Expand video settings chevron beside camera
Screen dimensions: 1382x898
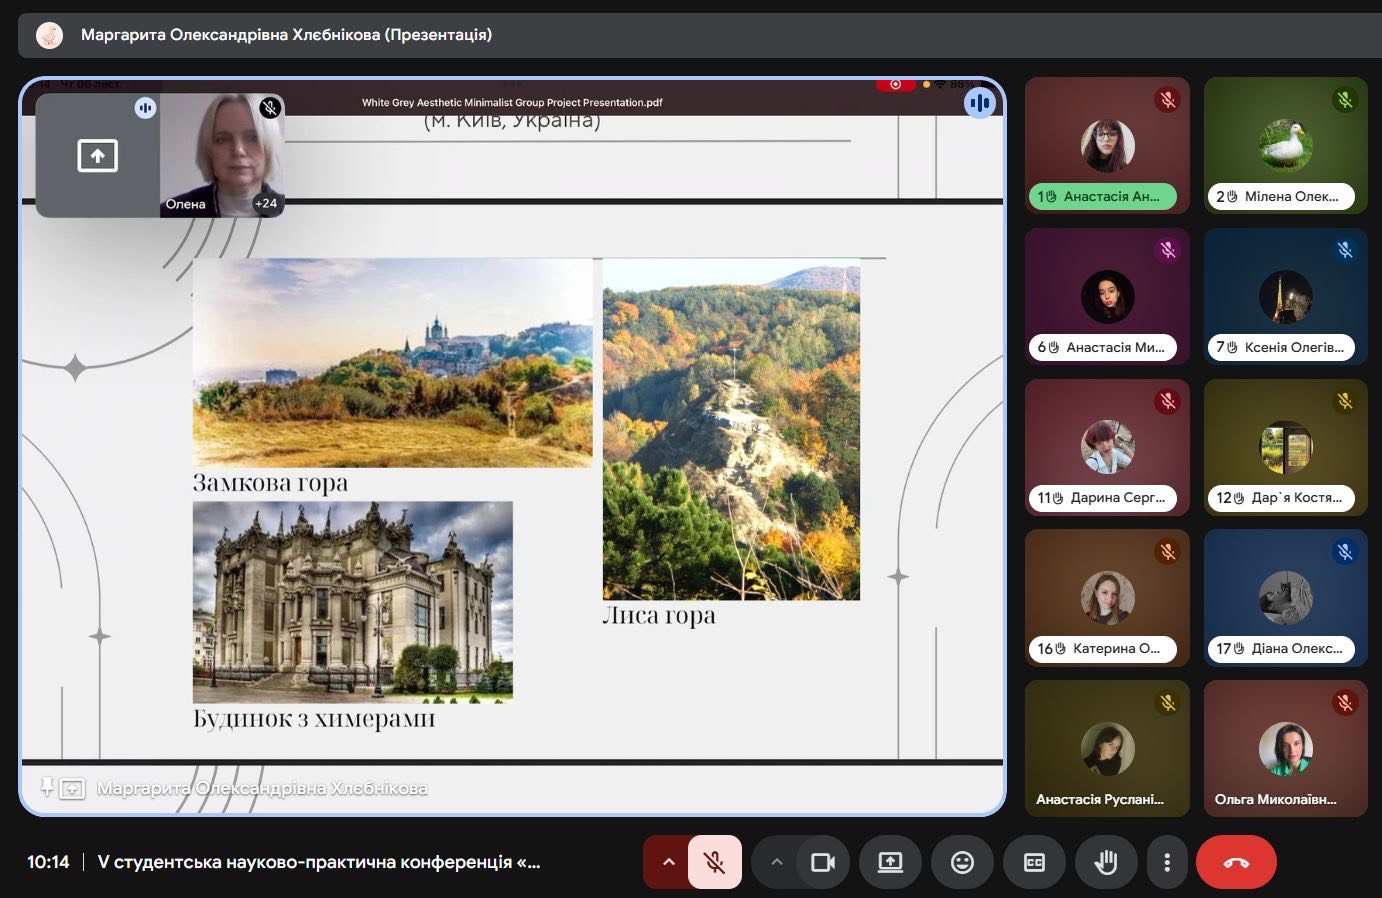(776, 862)
